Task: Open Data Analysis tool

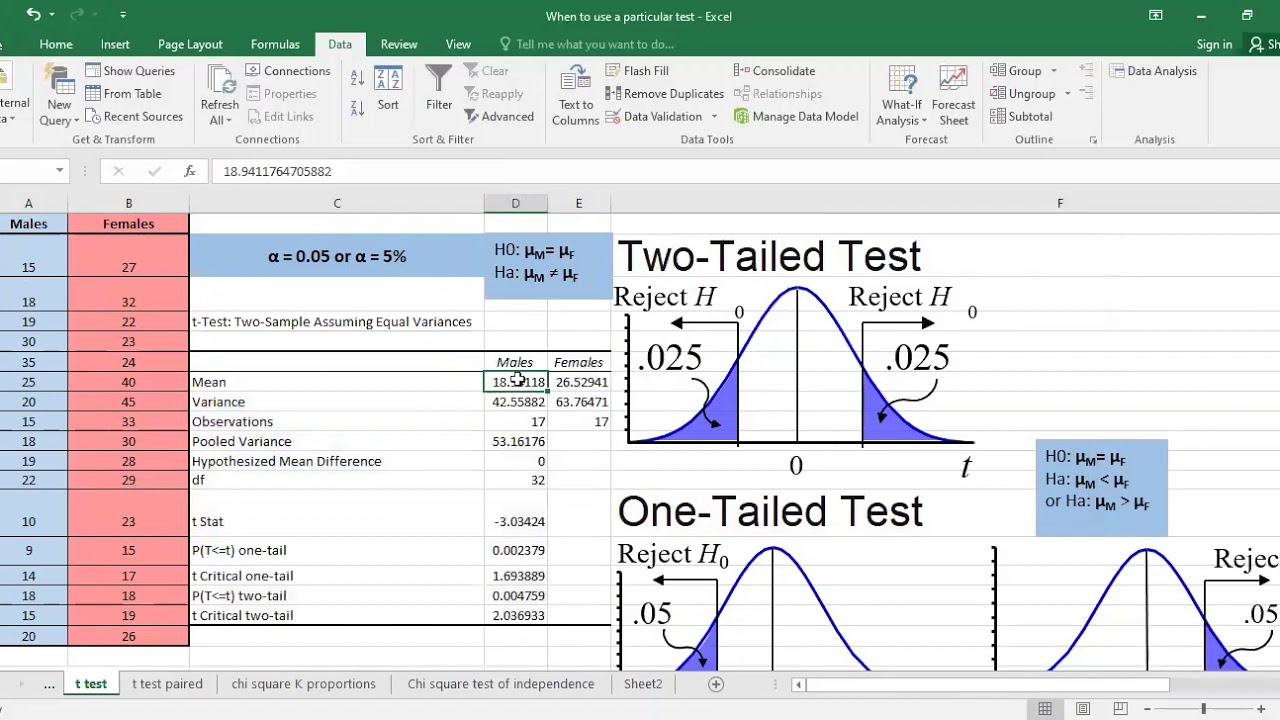Action: pos(1153,71)
